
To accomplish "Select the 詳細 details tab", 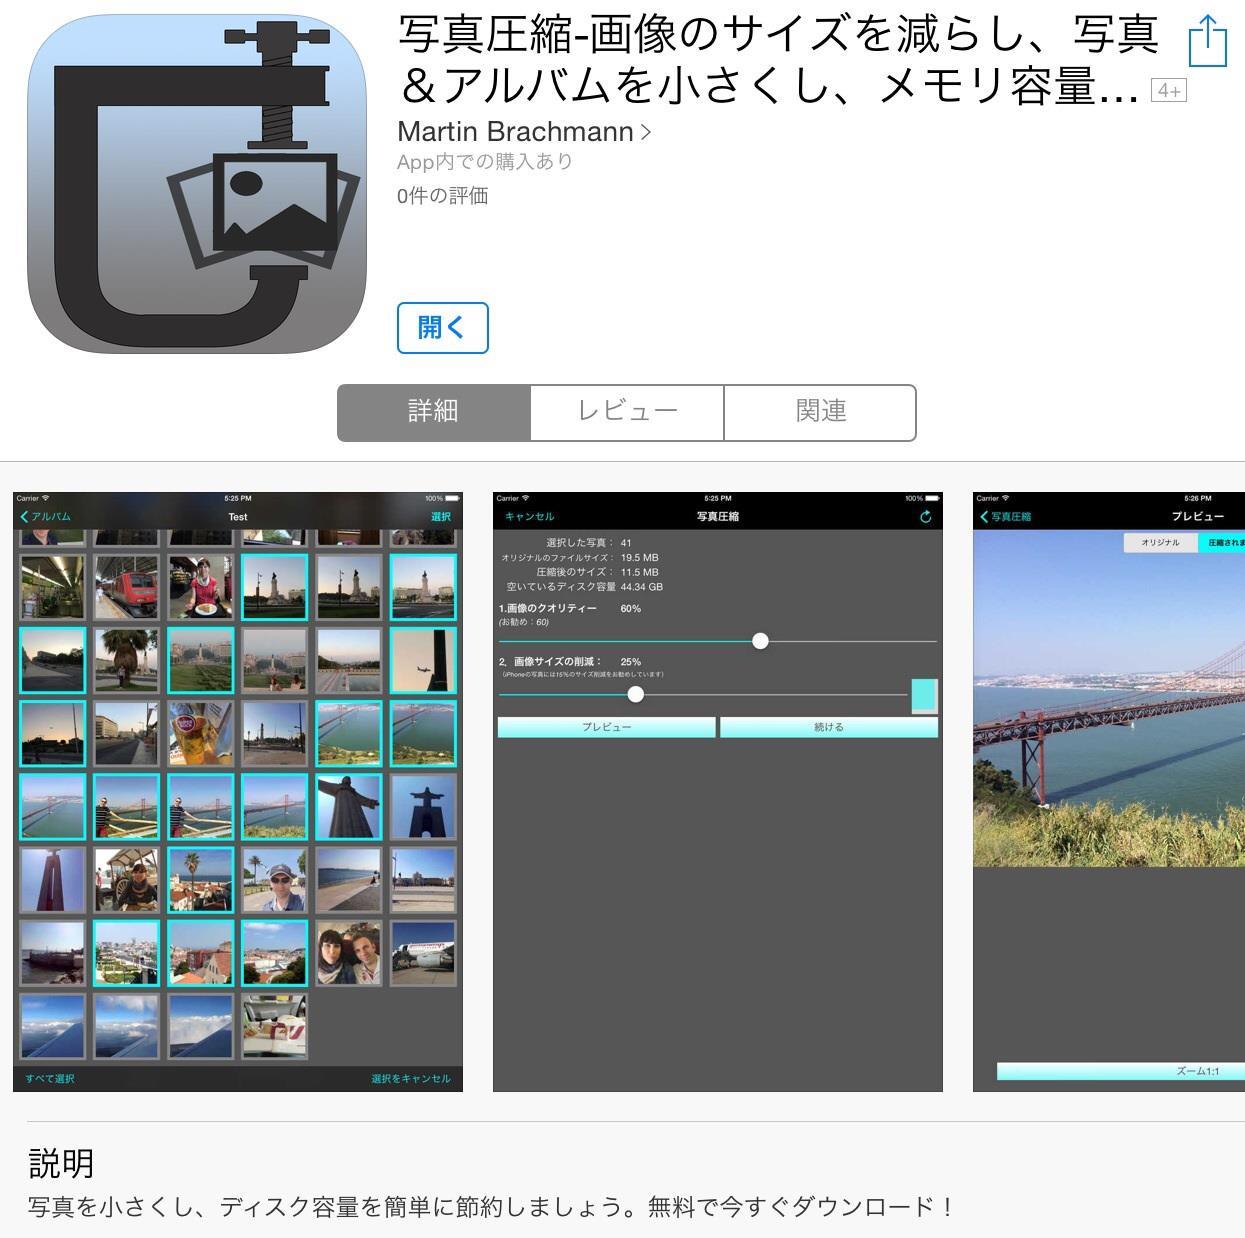I will point(433,412).
